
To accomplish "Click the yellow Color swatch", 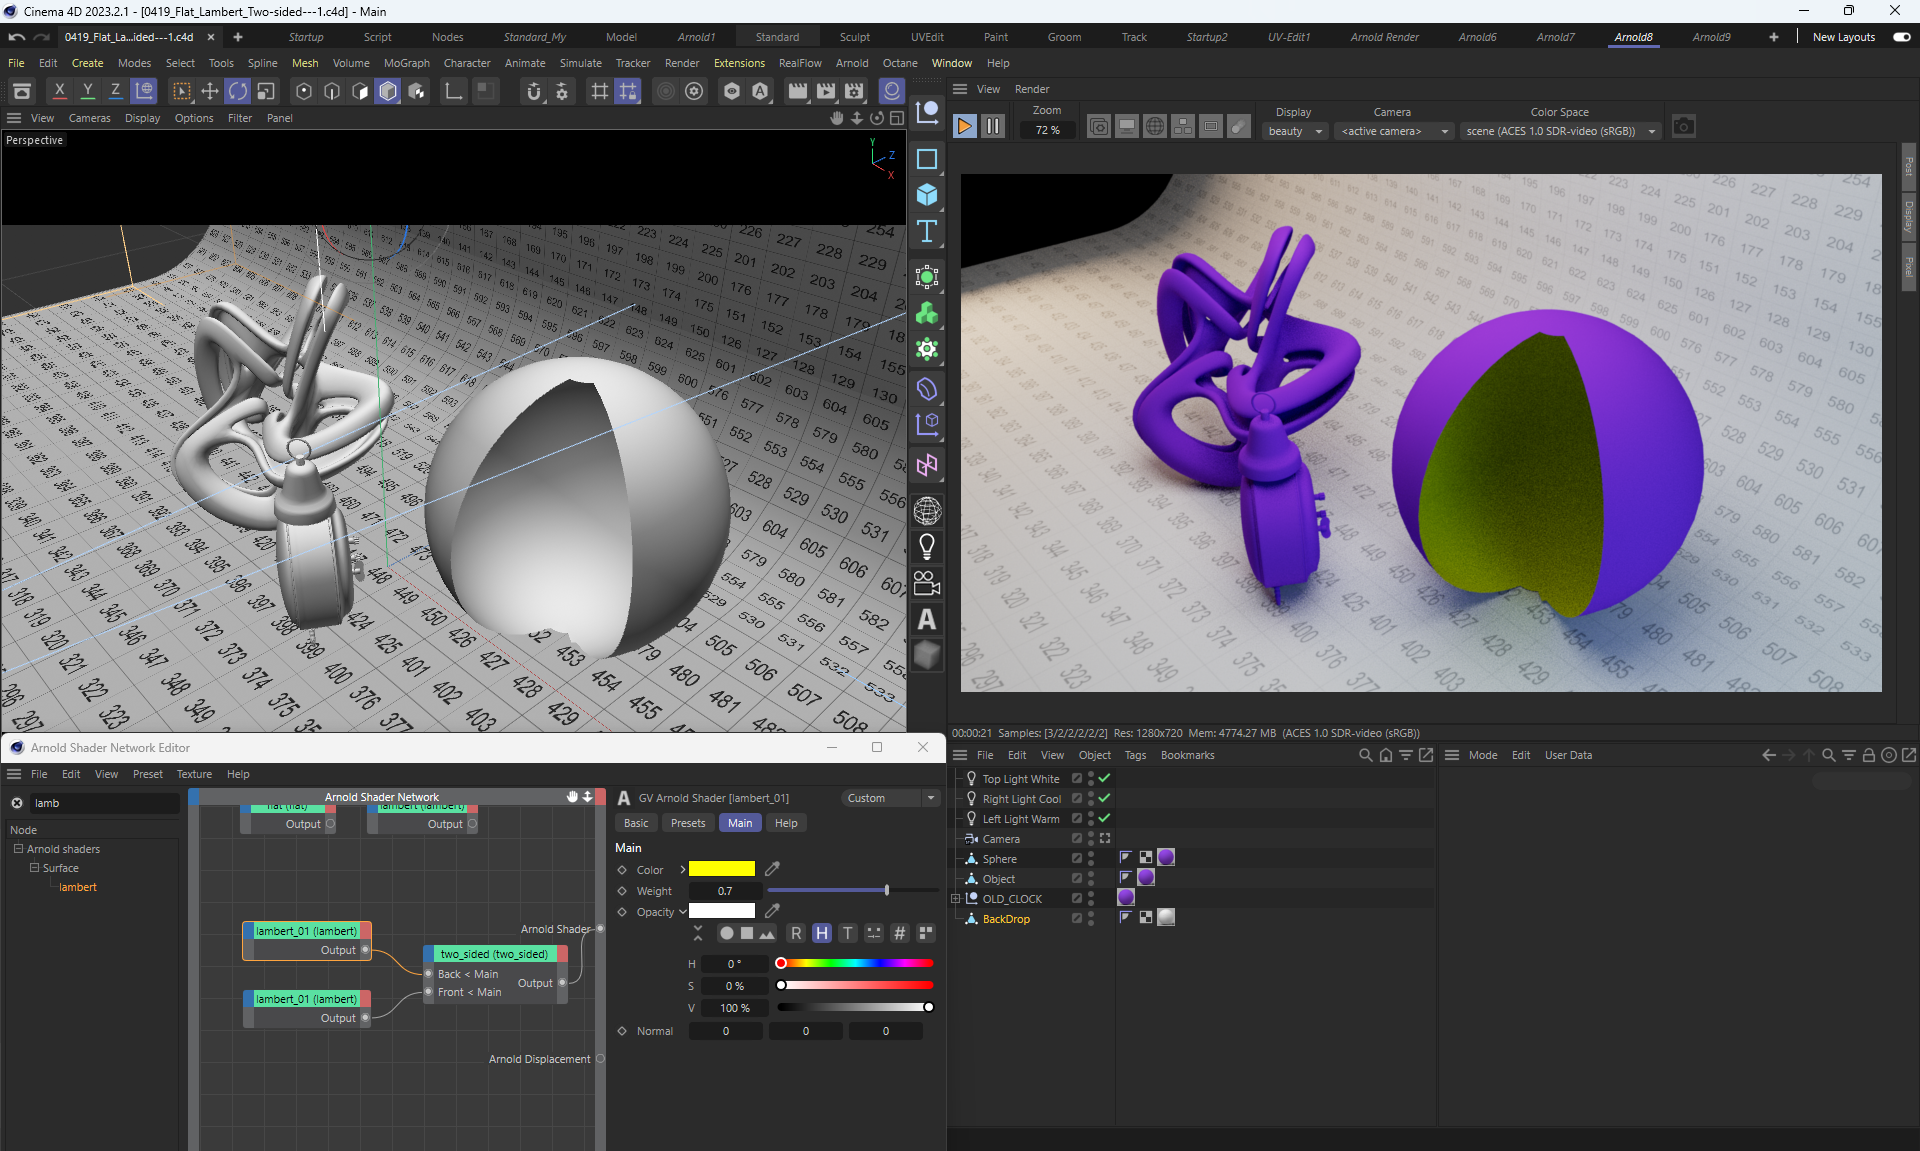I will (x=721, y=869).
